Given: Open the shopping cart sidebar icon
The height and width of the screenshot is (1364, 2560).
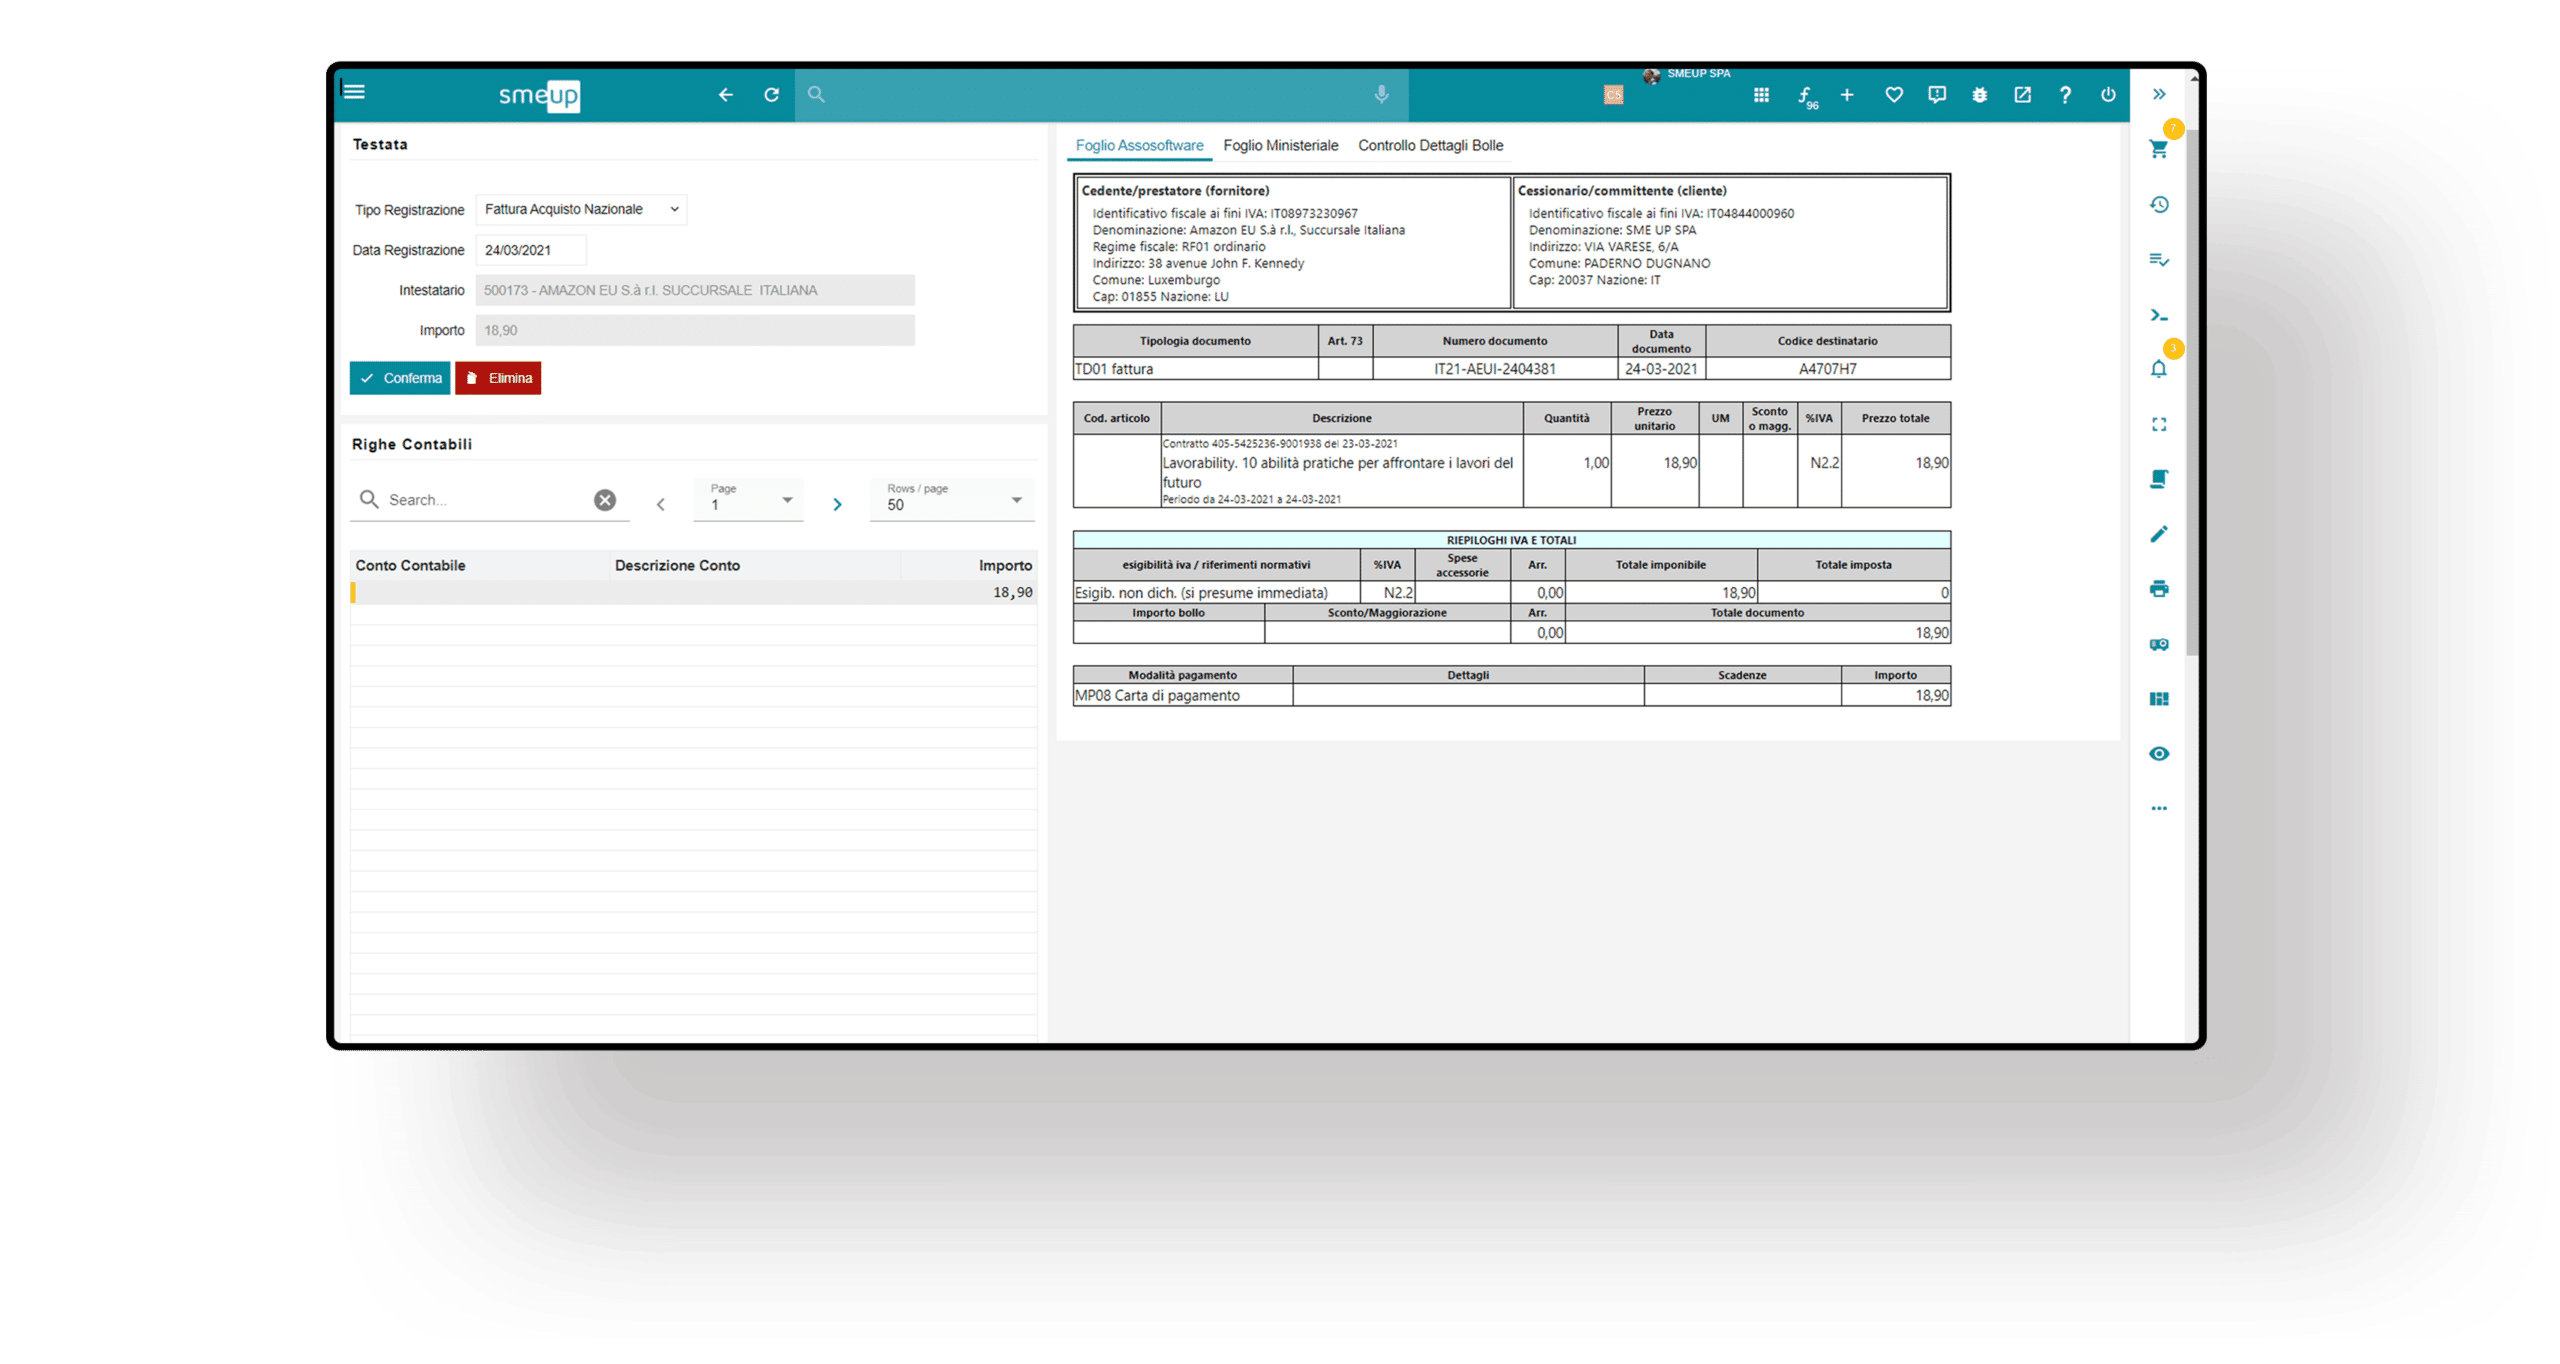Looking at the screenshot, I should 2158,150.
